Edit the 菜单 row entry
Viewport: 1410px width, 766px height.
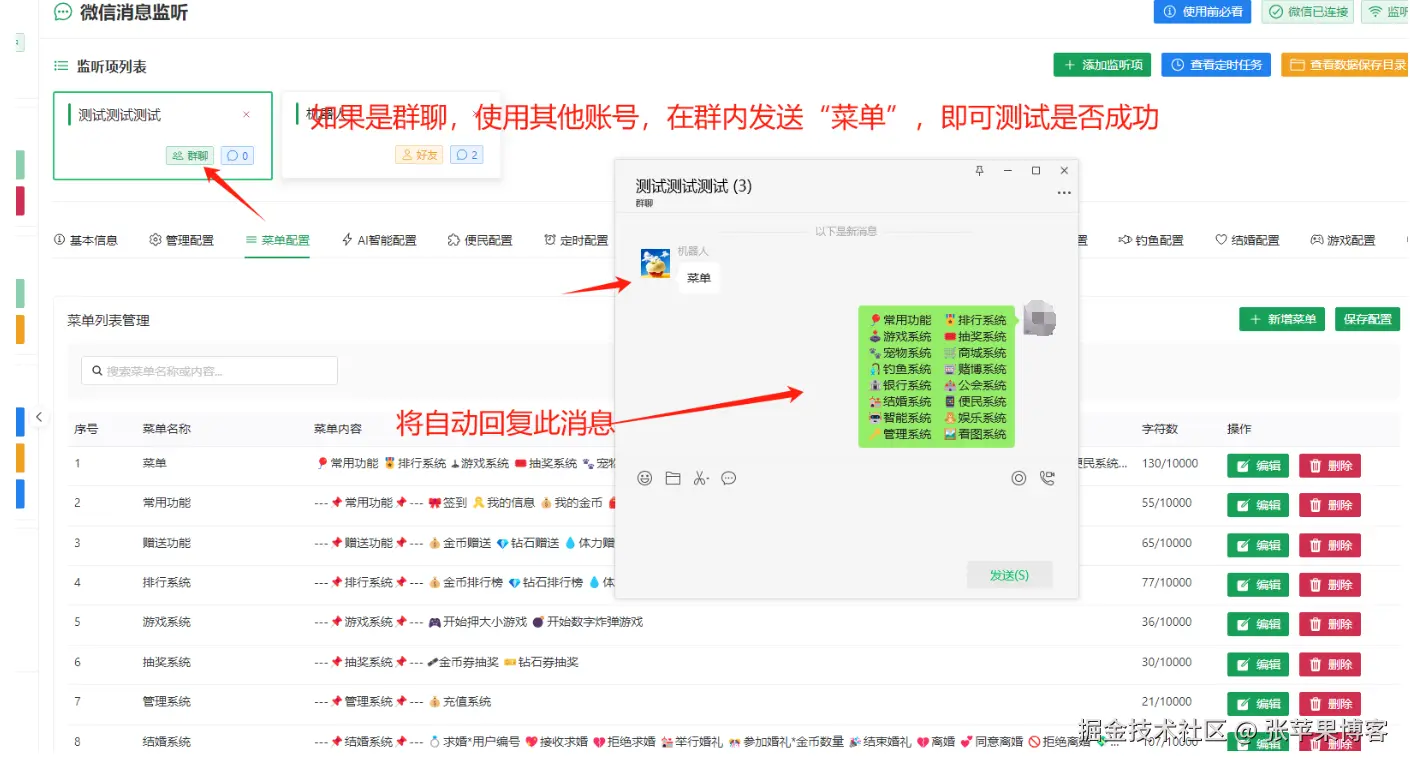[1258, 465]
